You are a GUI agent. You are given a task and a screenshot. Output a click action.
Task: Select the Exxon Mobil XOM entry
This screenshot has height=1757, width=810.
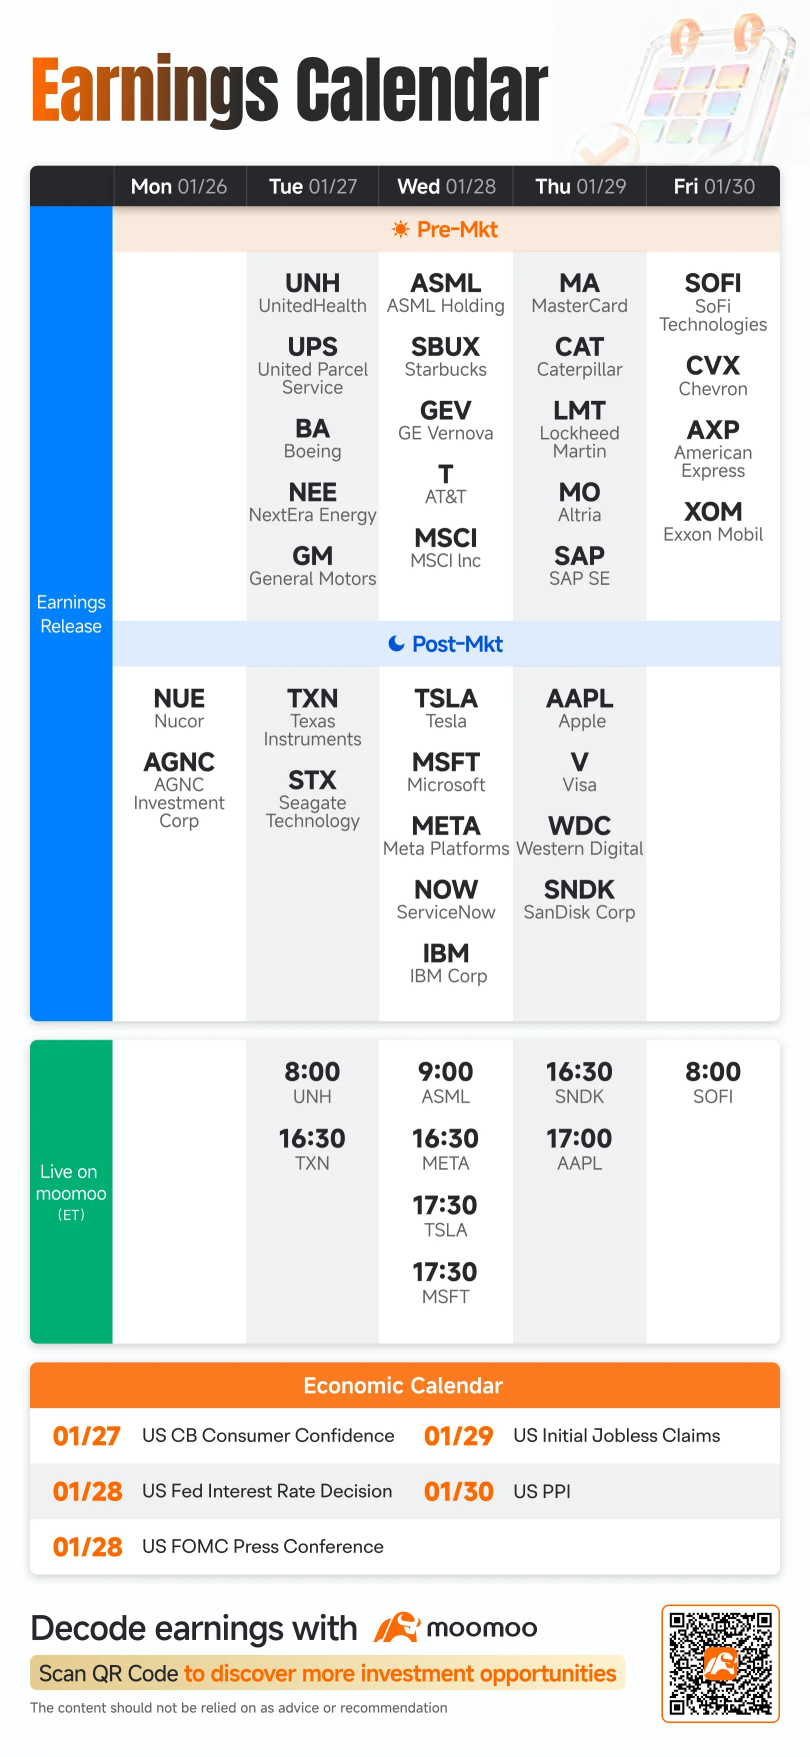[713, 521]
